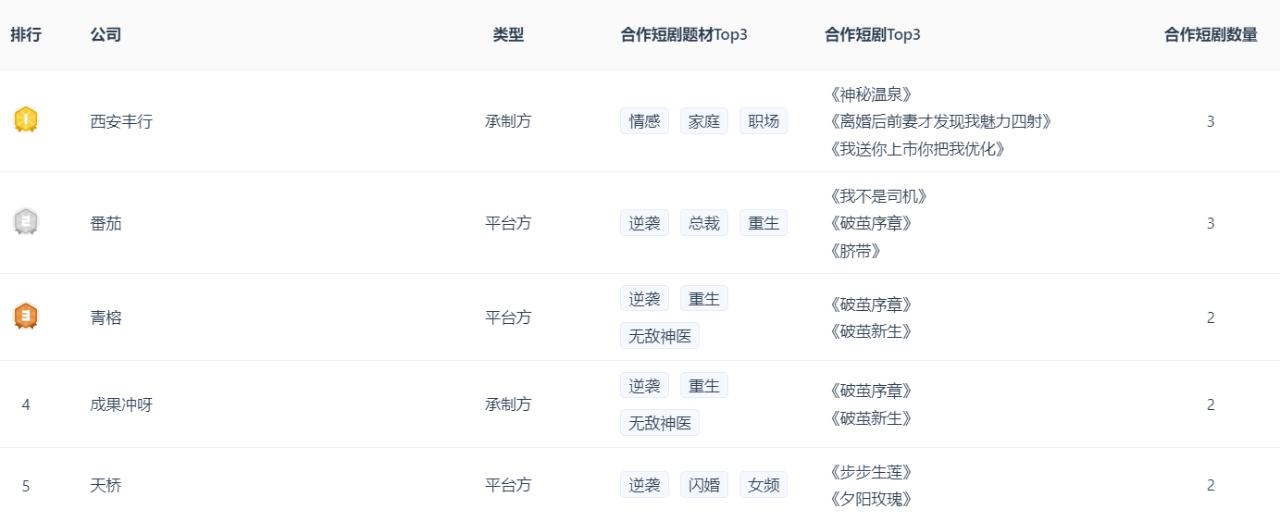
Task: Click the 女频 genre tag
Action: [763, 486]
